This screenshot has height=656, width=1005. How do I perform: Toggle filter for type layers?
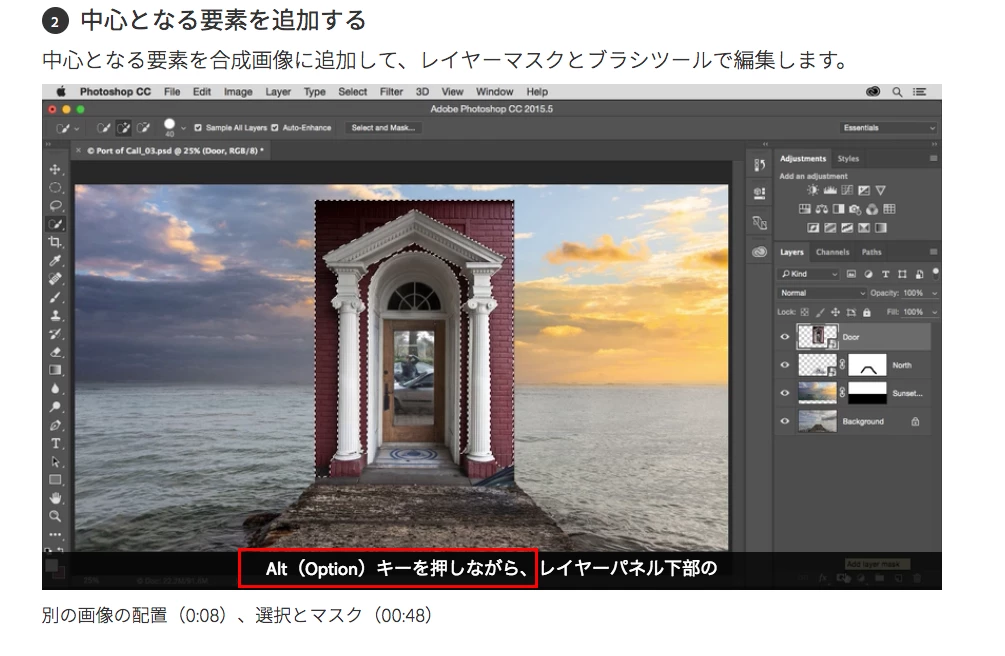click(x=885, y=274)
